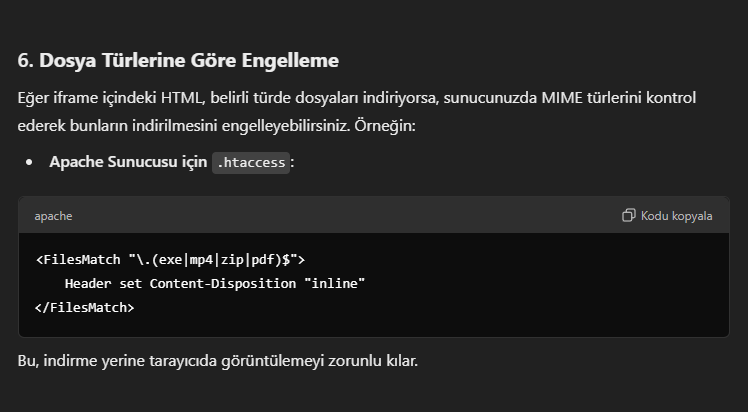Click the apache language label
748x412 pixels.
53,216
